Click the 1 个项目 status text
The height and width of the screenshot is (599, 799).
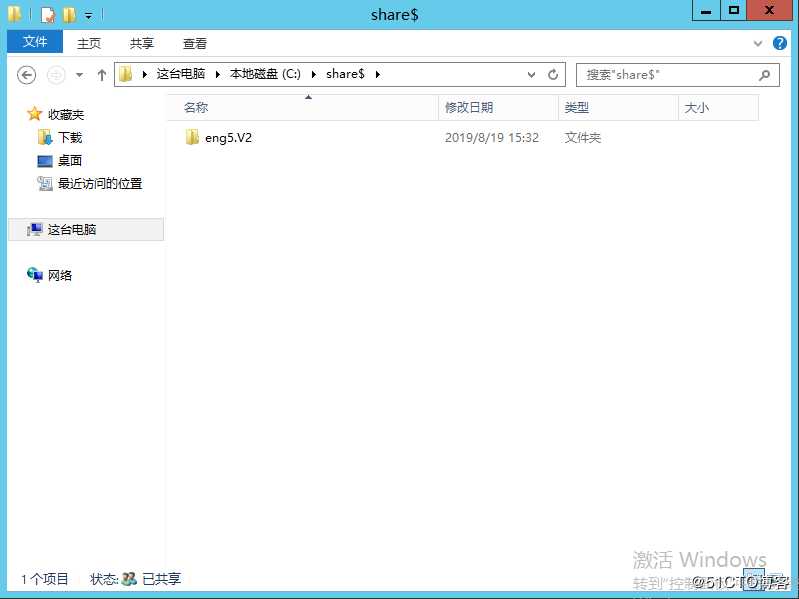click(44, 579)
